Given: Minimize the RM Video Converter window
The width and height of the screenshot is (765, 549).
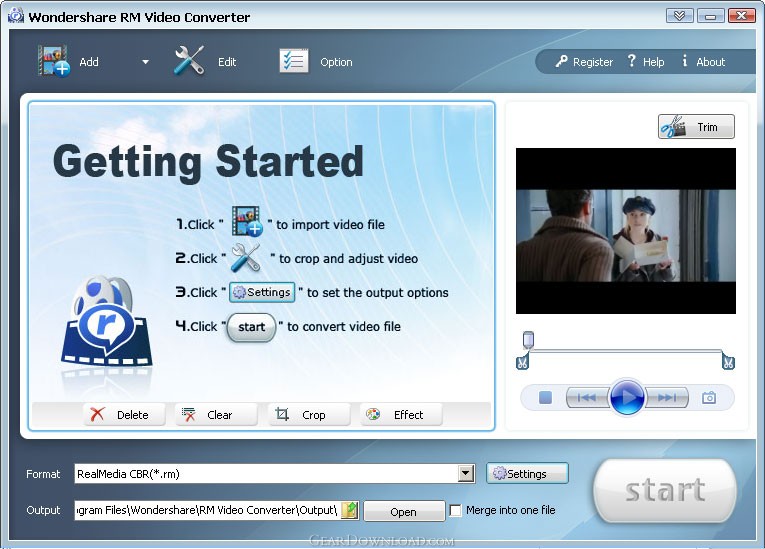Looking at the screenshot, I should click(x=710, y=16).
